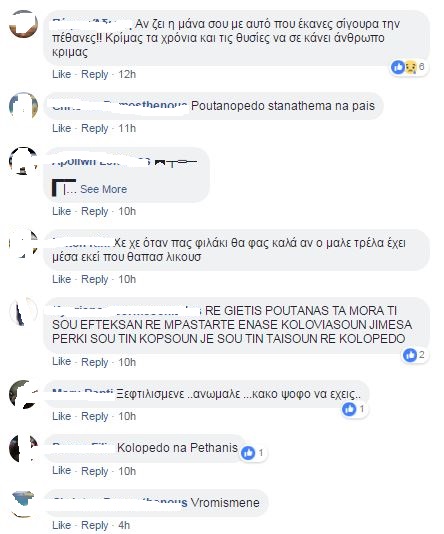The image size is (444, 534).
Task: Reply to the comment posted 4h ago
Action: 94,525
